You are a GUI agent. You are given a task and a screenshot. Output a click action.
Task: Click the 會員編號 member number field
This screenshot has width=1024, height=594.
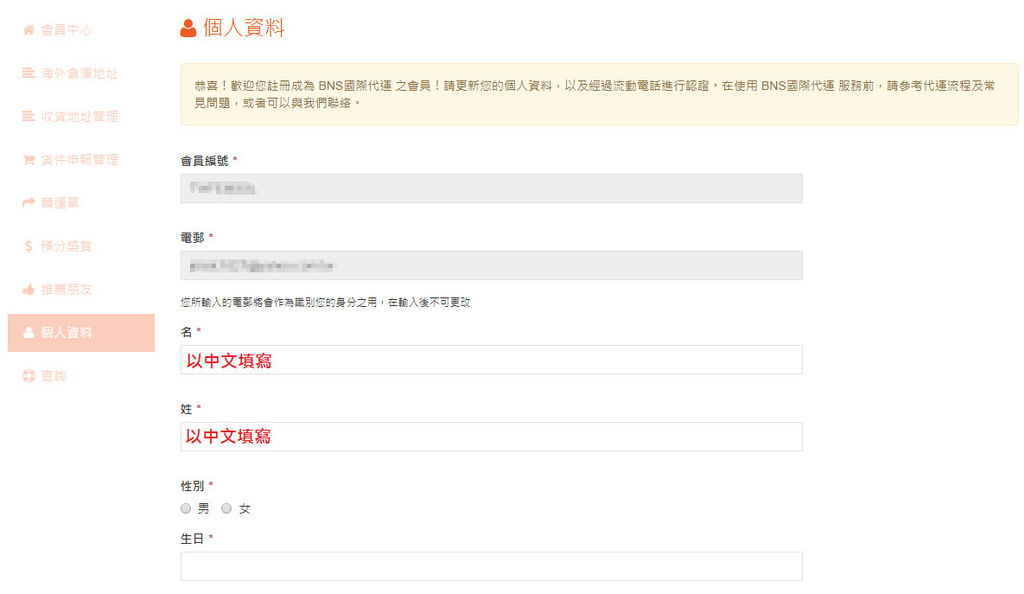[491, 188]
